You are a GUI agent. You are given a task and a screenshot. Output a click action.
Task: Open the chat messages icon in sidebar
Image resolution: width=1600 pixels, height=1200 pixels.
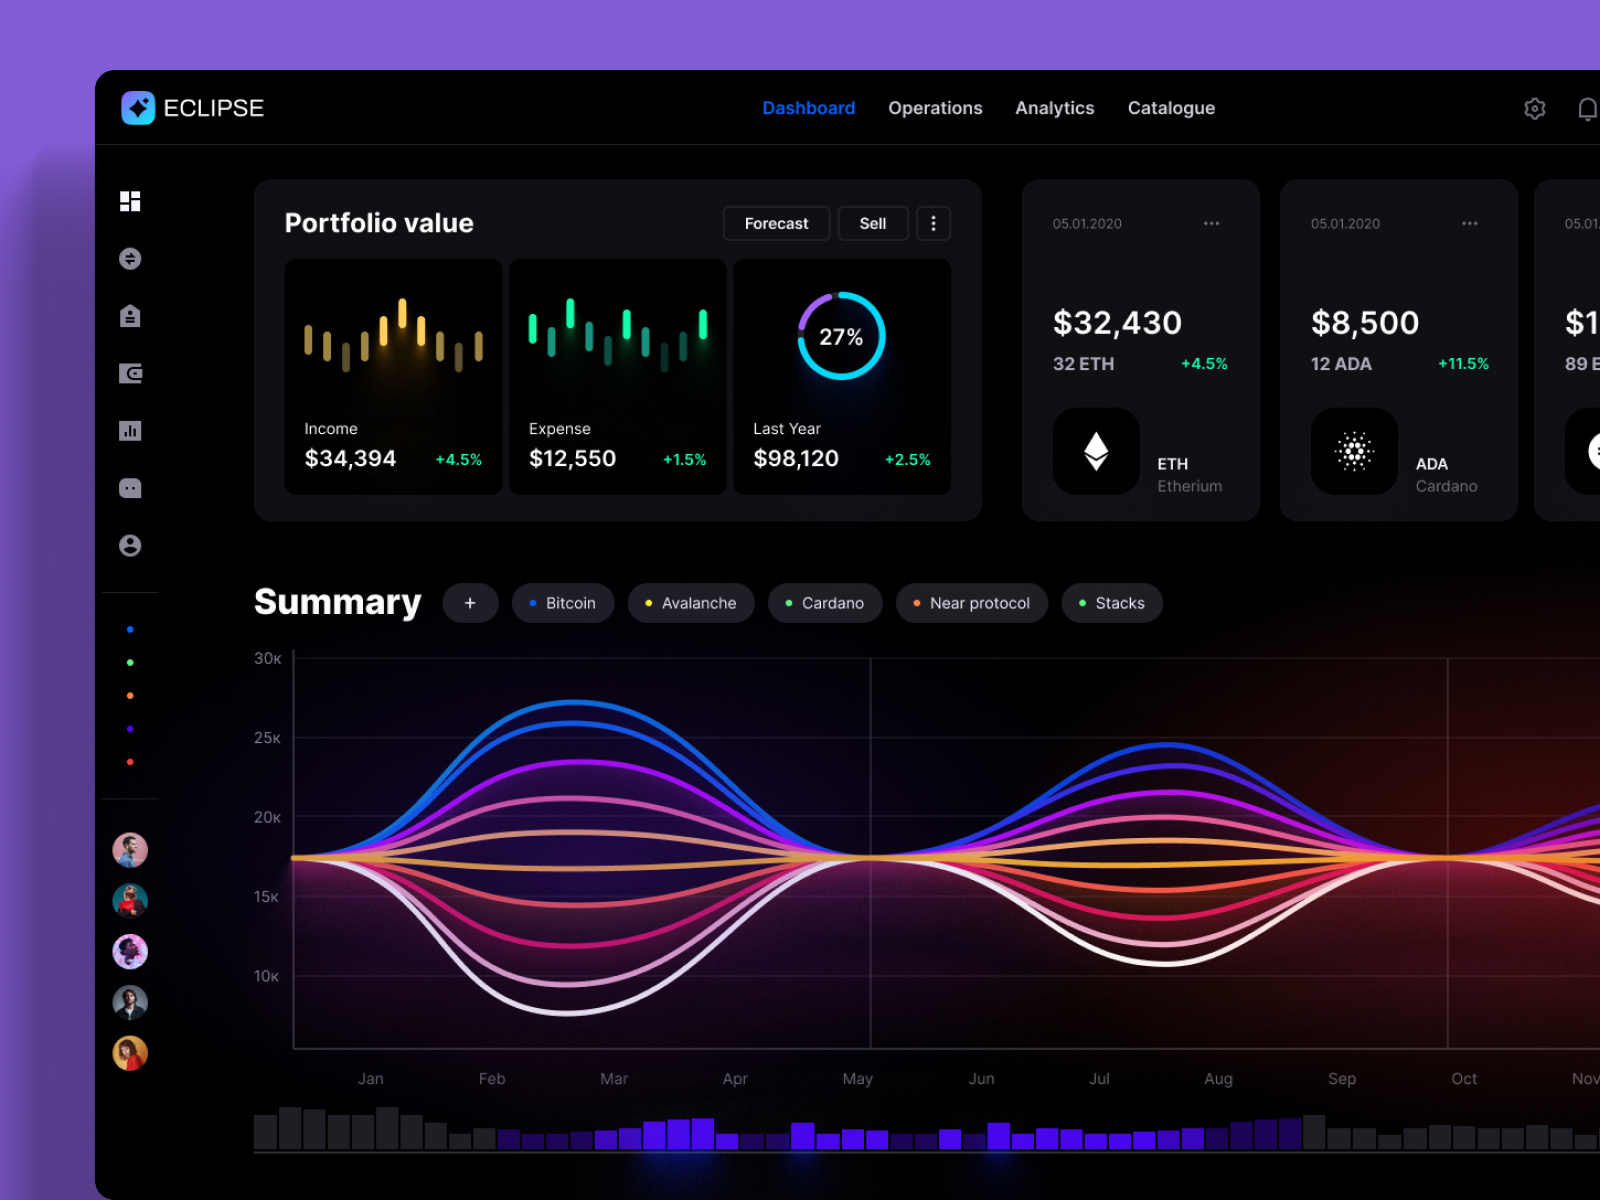pyautogui.click(x=131, y=488)
